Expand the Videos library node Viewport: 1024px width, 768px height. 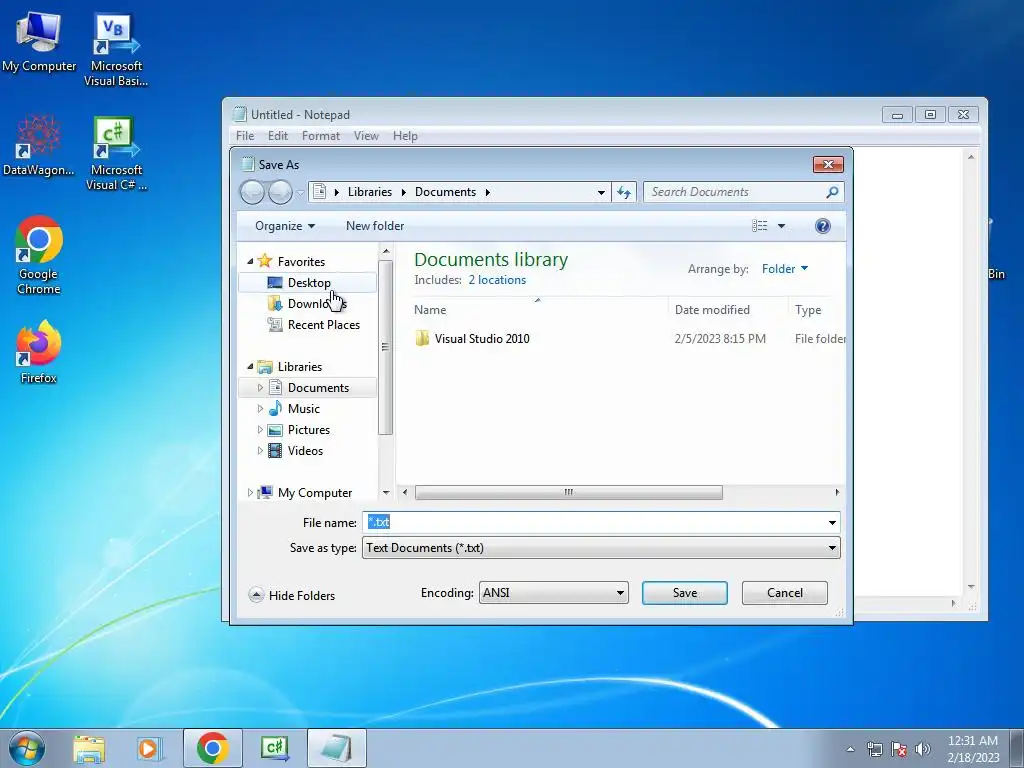pos(260,451)
